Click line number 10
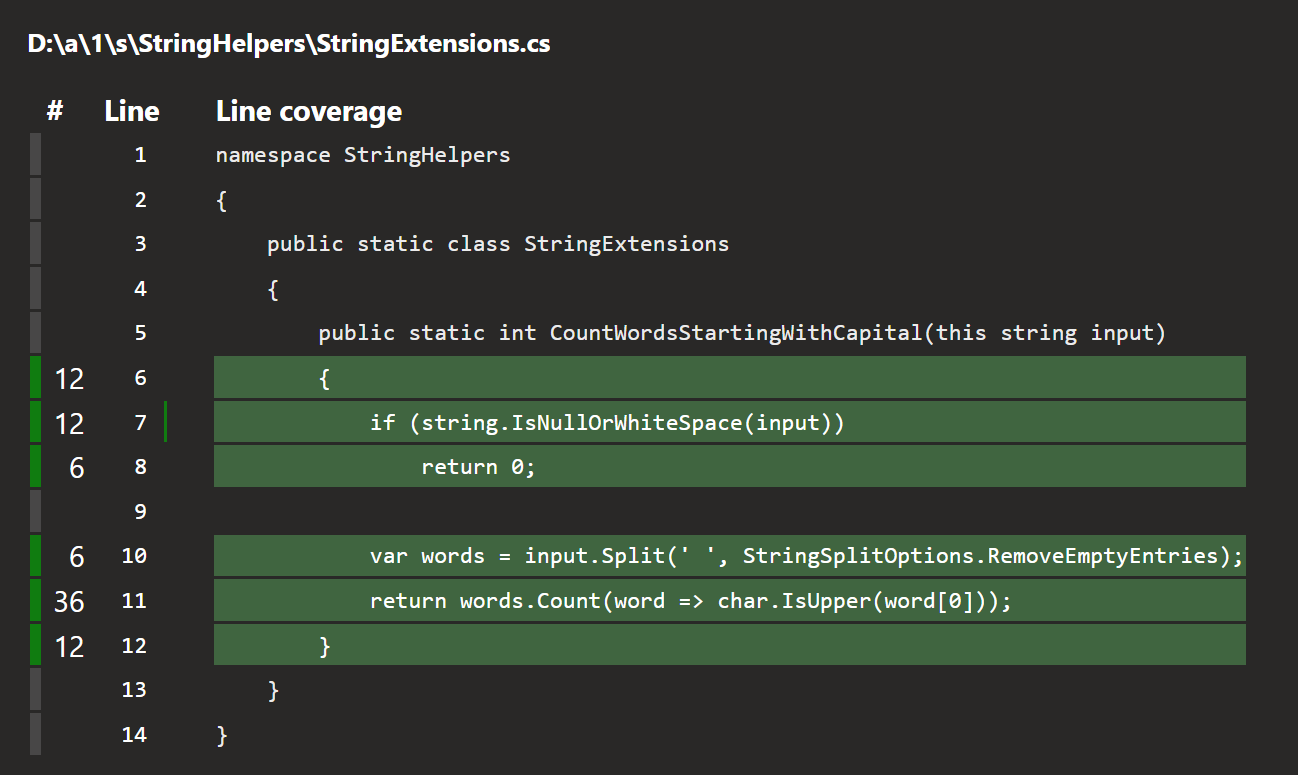The height and width of the screenshot is (775, 1298). [x=134, y=556]
